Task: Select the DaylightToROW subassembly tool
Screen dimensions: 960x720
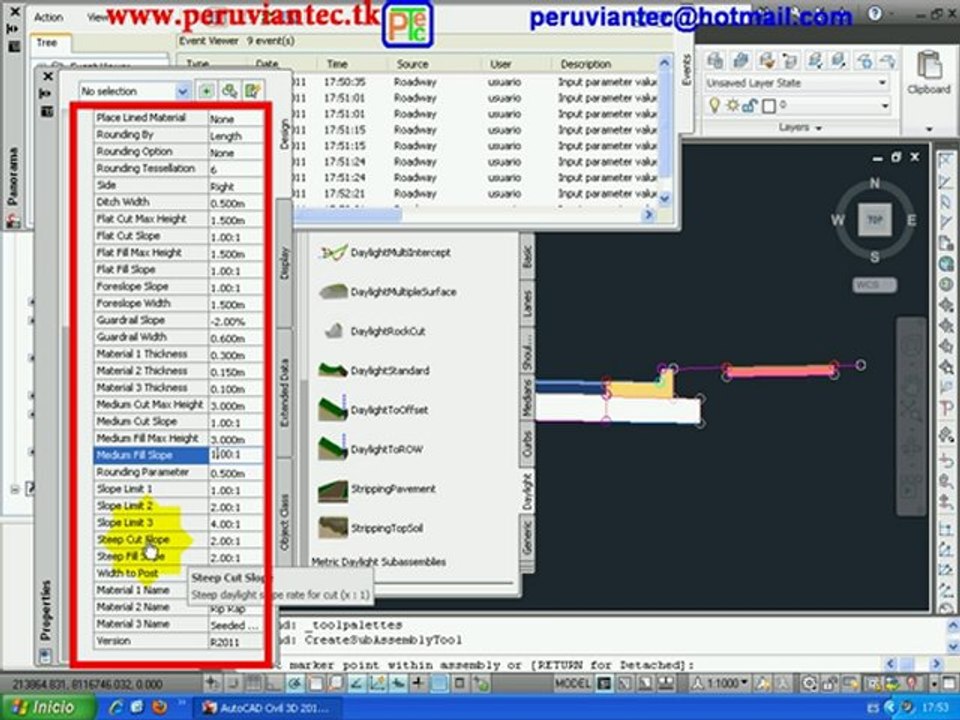Action: click(x=334, y=449)
